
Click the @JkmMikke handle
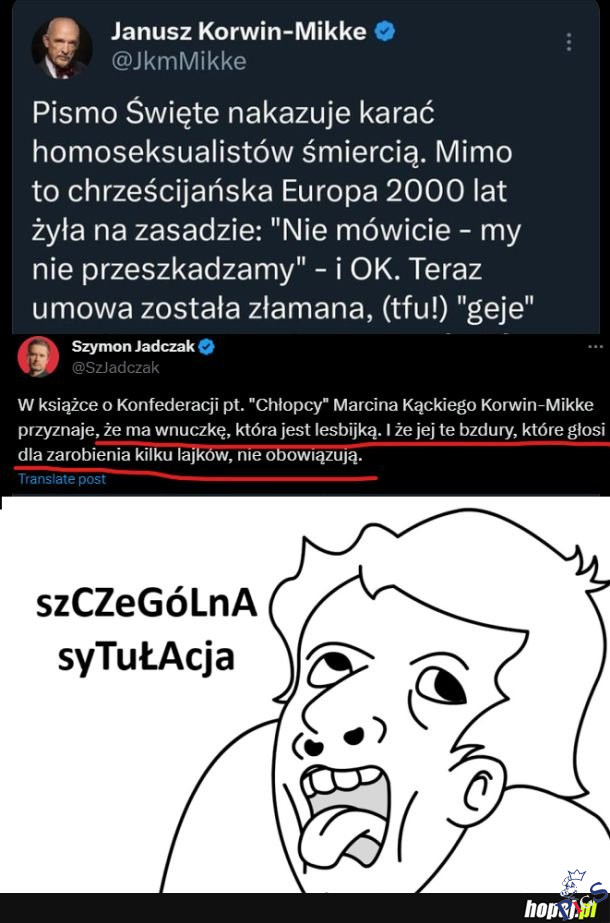point(178,61)
